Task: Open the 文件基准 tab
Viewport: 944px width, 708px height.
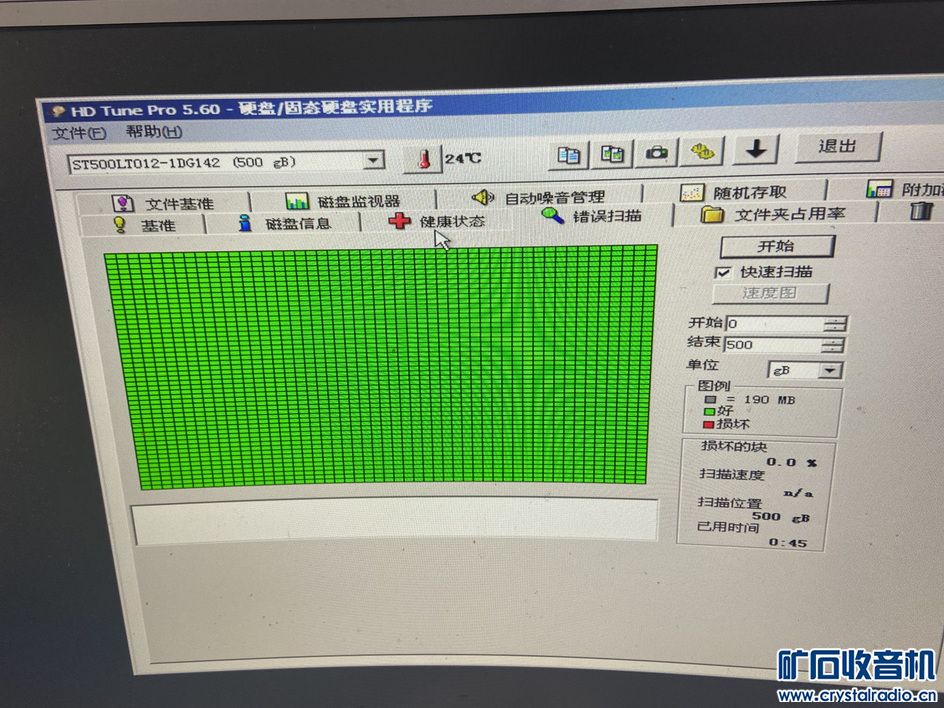Action: coord(164,203)
